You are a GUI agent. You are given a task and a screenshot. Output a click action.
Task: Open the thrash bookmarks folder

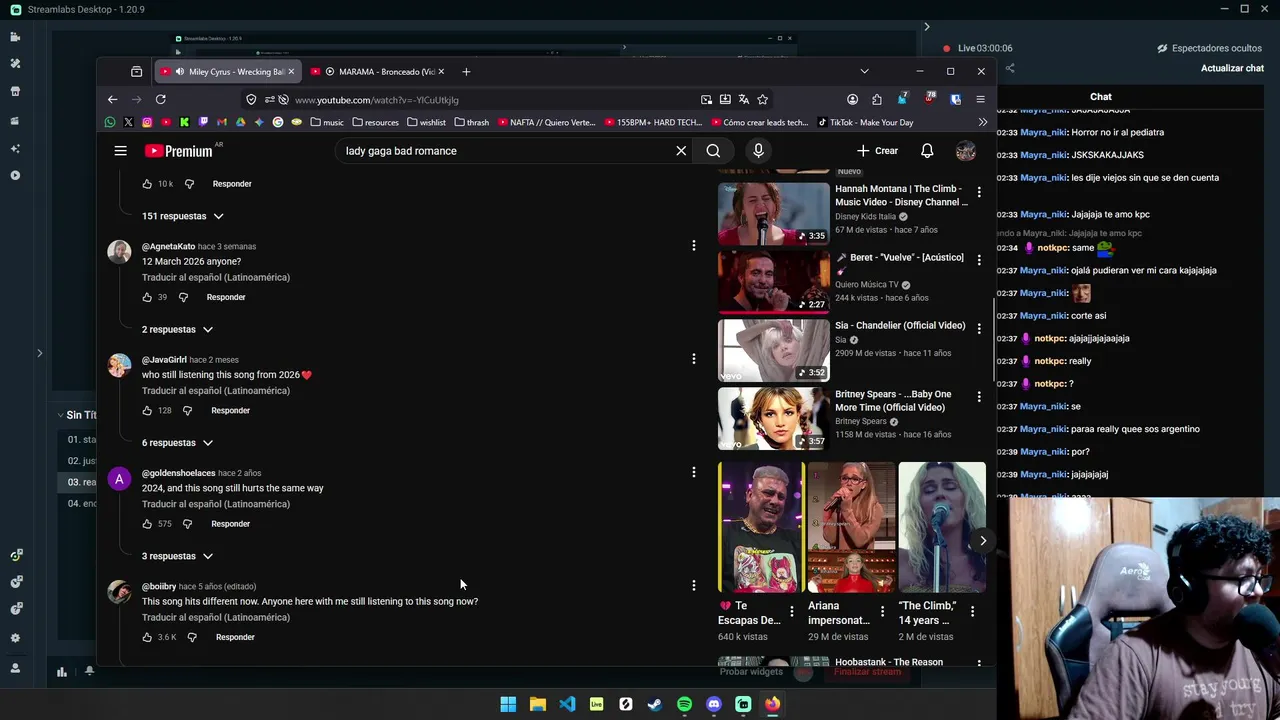pos(471,122)
